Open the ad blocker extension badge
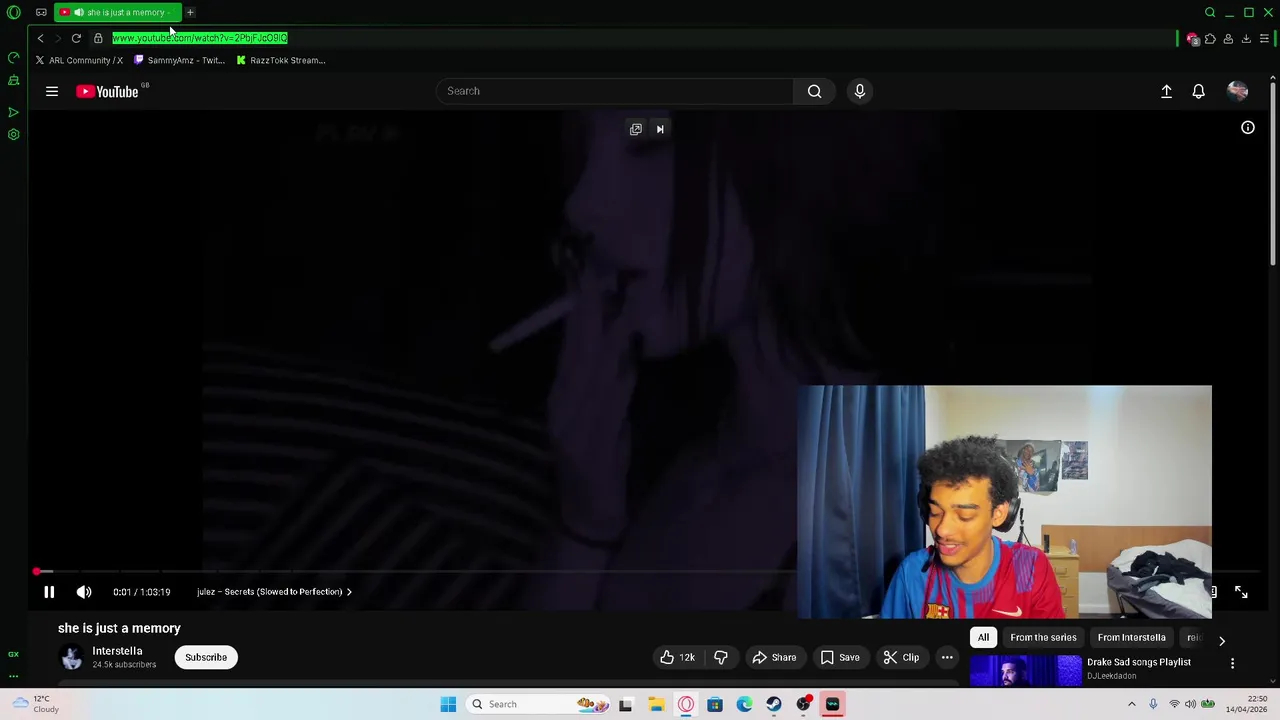Viewport: 1280px width, 720px height. [1192, 39]
